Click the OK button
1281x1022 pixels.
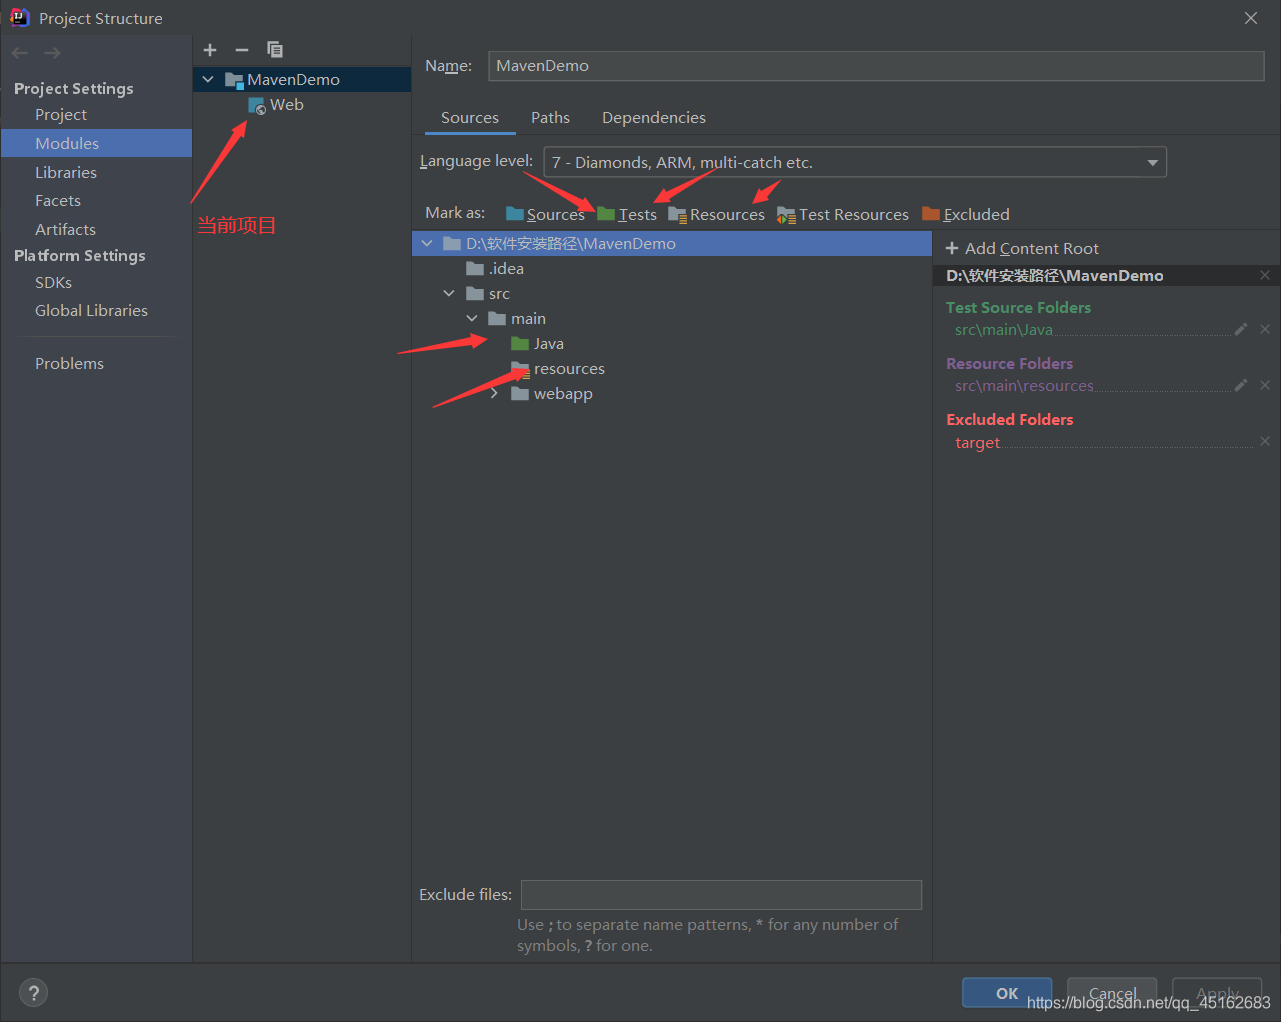(x=1007, y=993)
